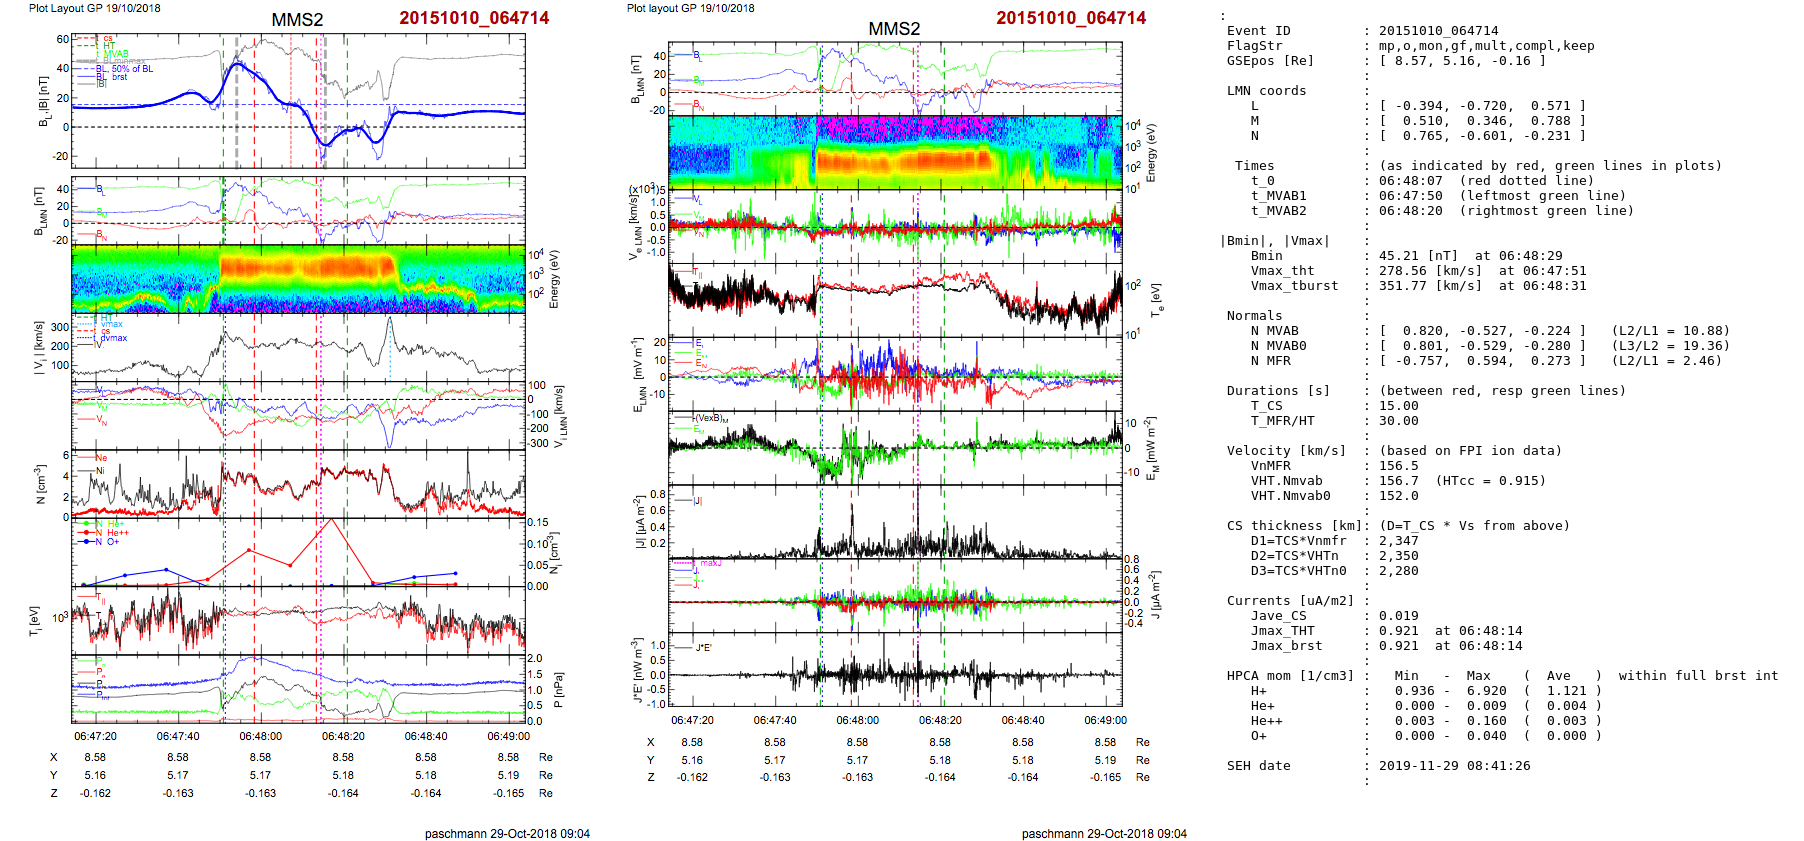Click the 'D1=TCS*Vnmfr' row label
The height and width of the screenshot is (841, 1804).
[1298, 541]
